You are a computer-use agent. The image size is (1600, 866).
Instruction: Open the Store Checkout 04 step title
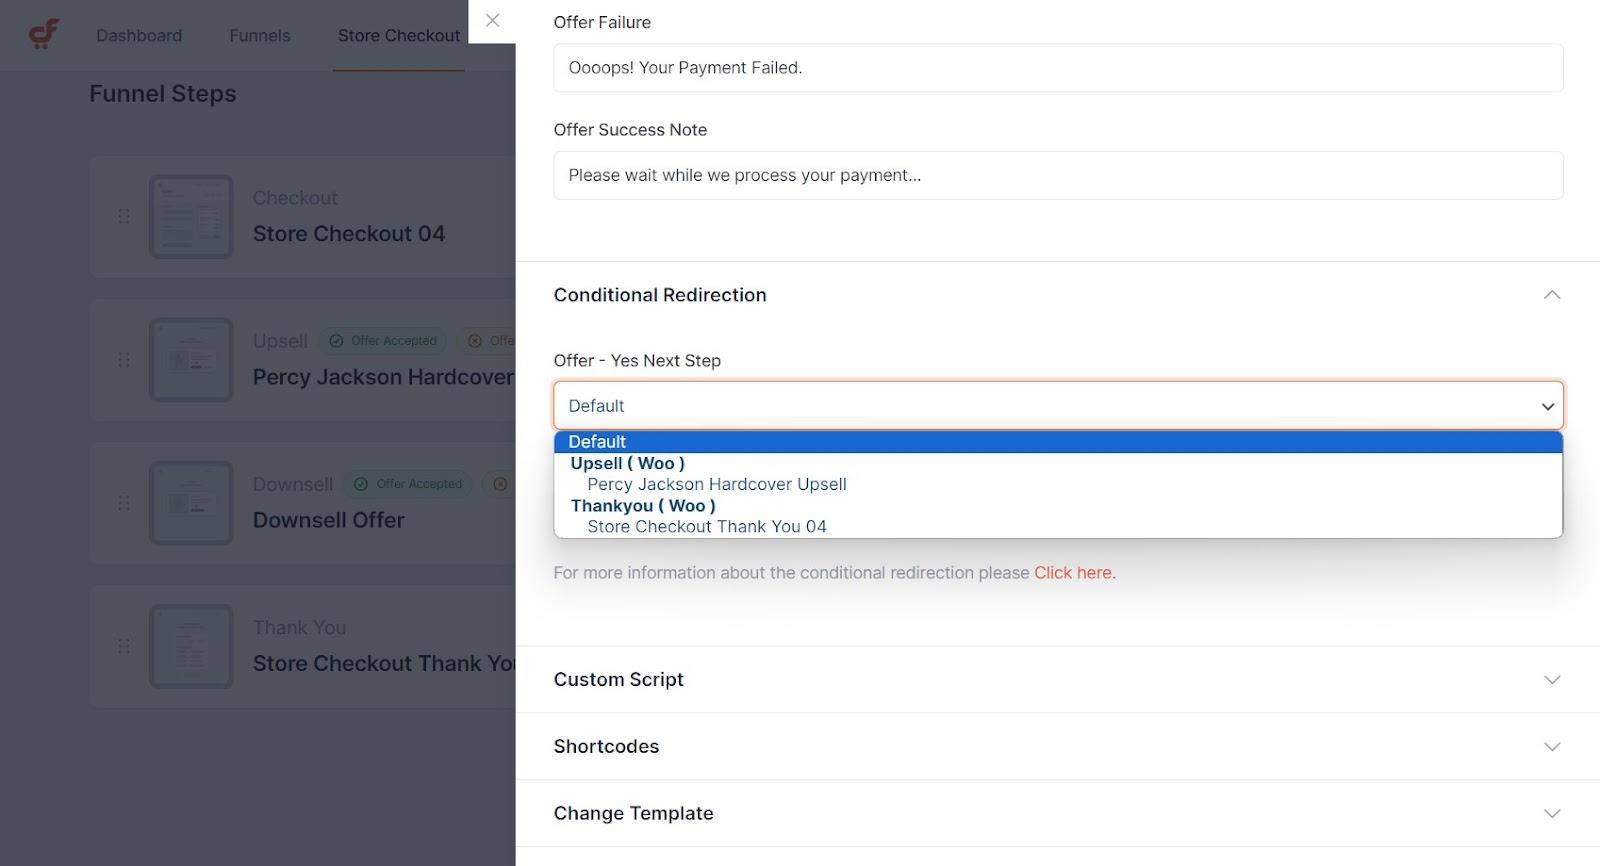coord(349,233)
